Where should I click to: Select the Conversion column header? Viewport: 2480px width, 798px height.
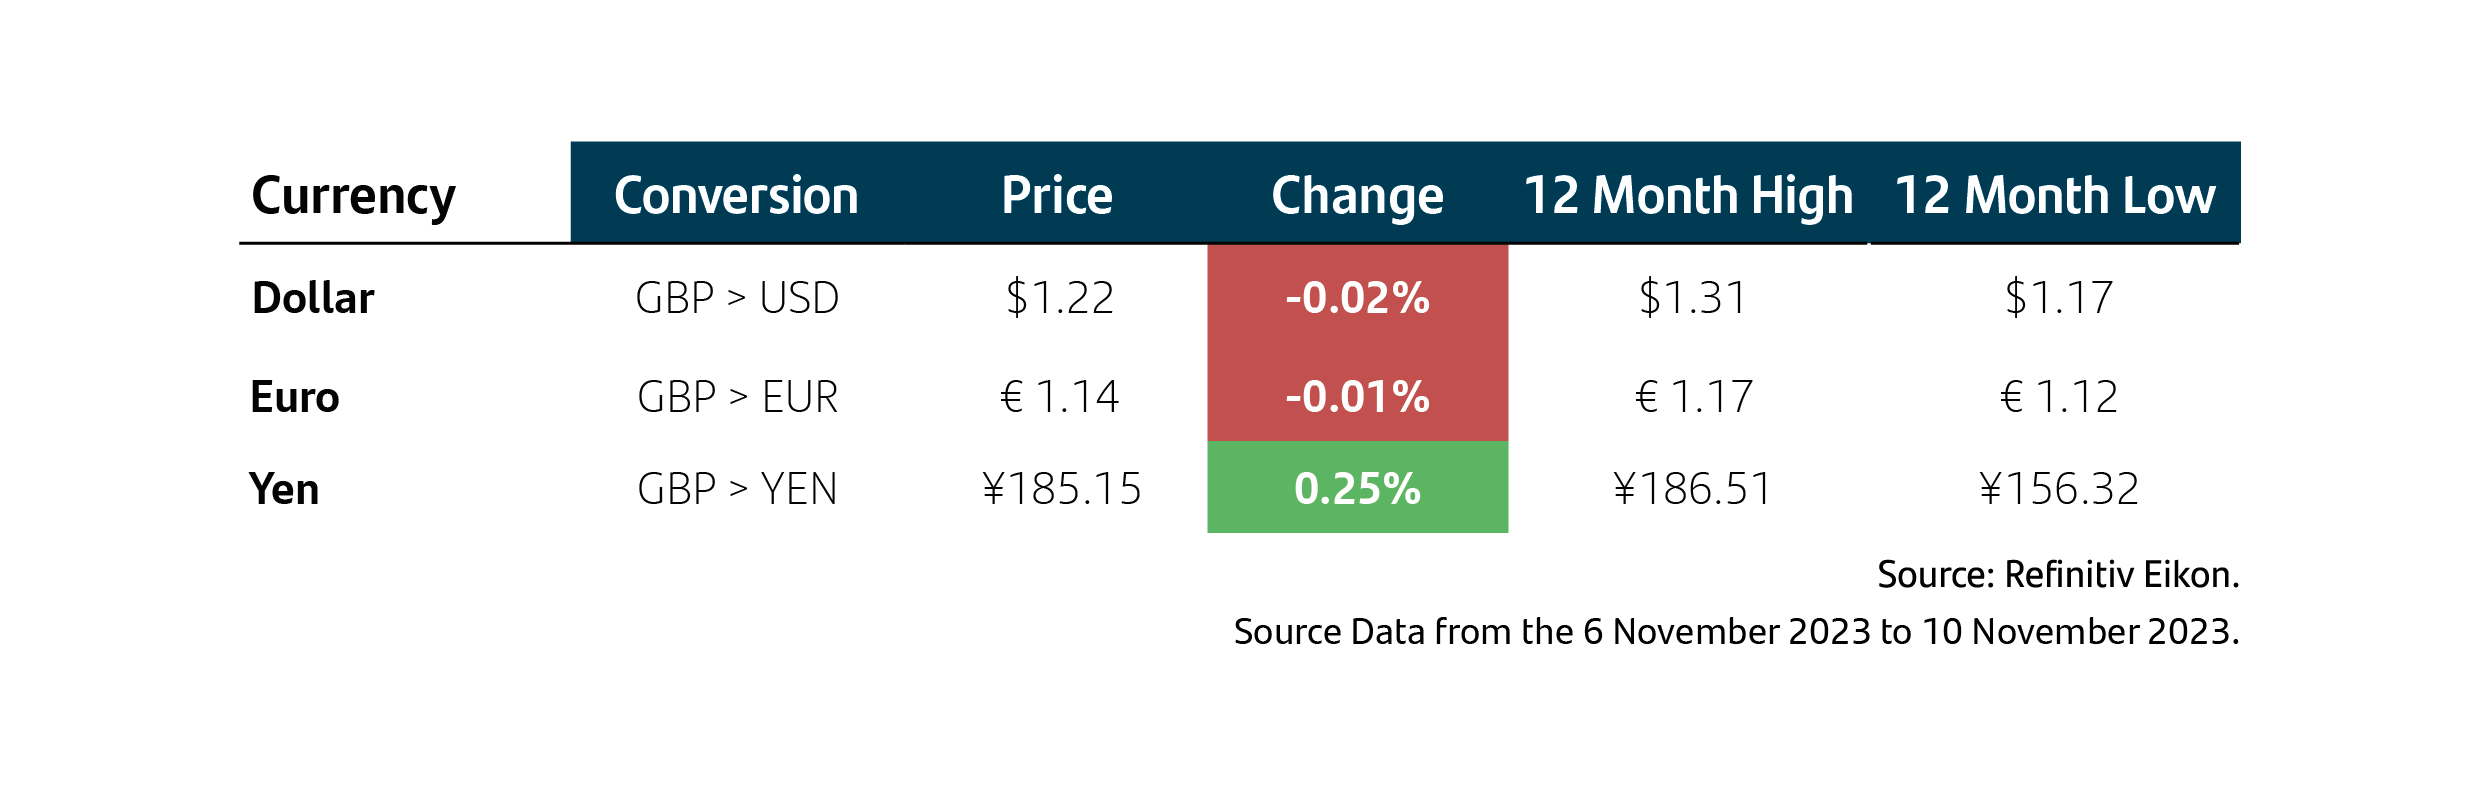(736, 195)
